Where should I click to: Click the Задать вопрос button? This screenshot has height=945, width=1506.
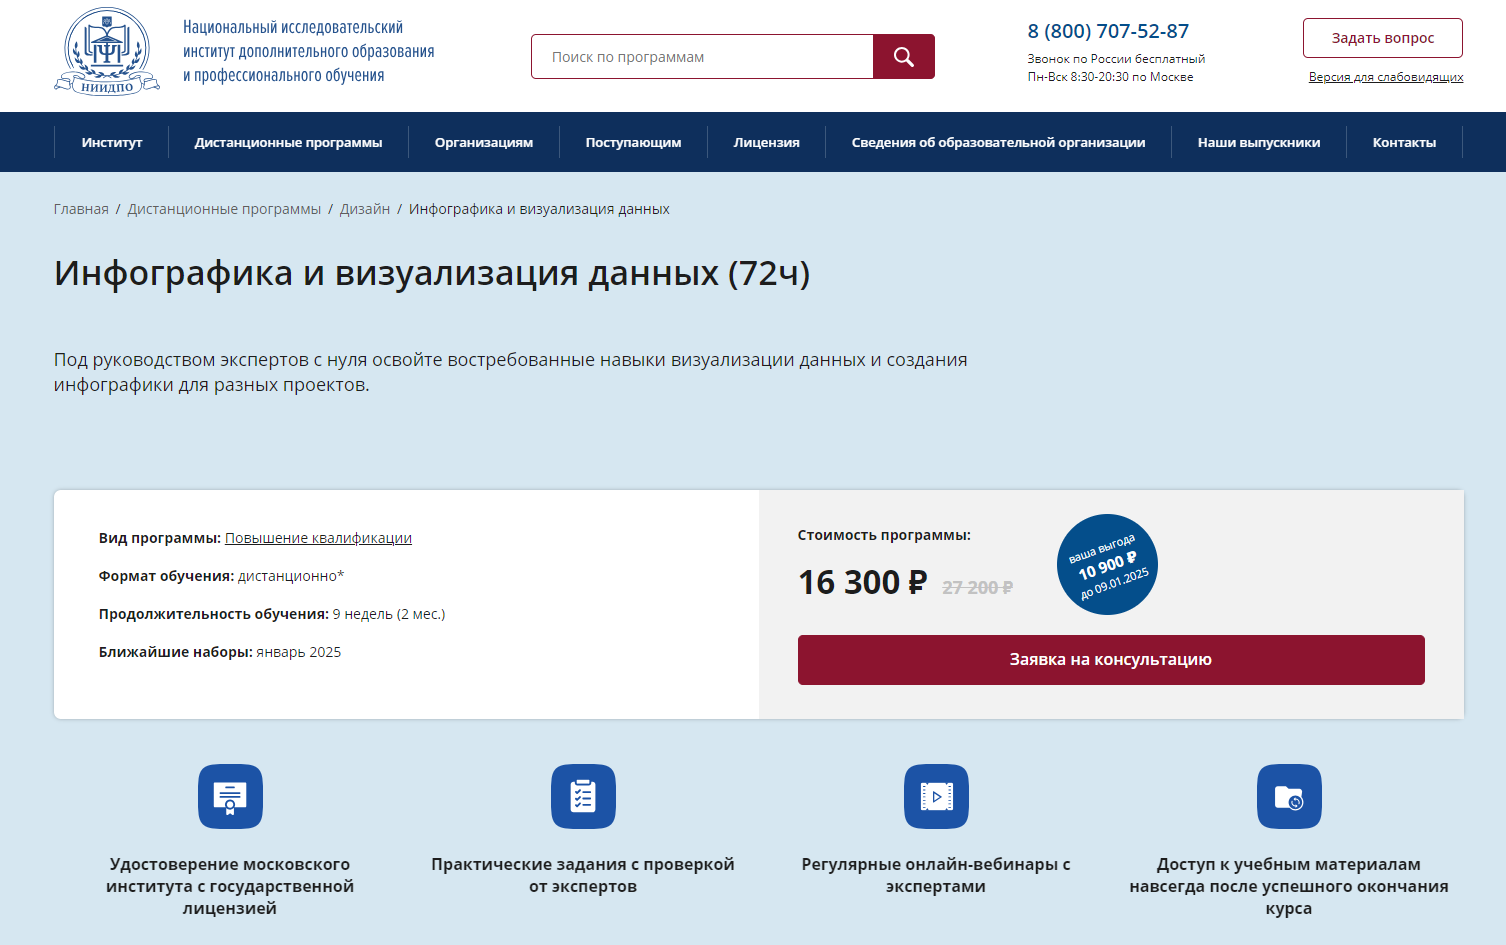[x=1383, y=38]
